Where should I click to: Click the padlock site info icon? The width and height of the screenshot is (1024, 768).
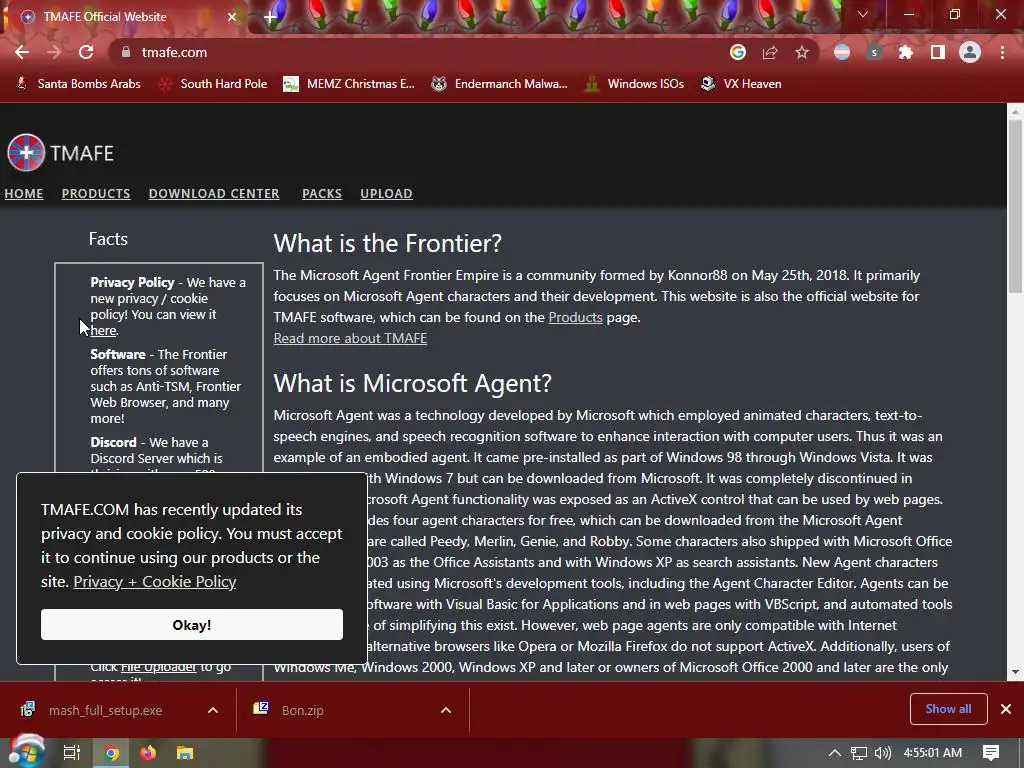(x=126, y=52)
